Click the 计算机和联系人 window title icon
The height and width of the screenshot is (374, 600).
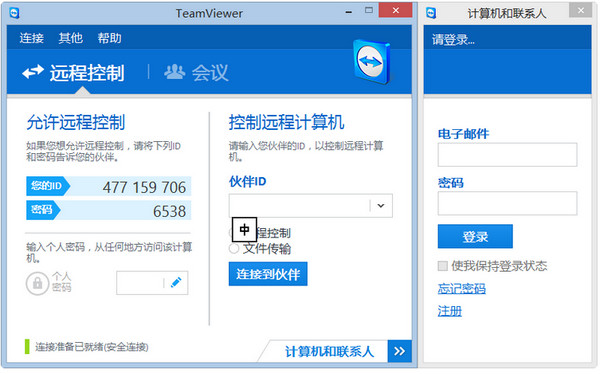pos(431,13)
